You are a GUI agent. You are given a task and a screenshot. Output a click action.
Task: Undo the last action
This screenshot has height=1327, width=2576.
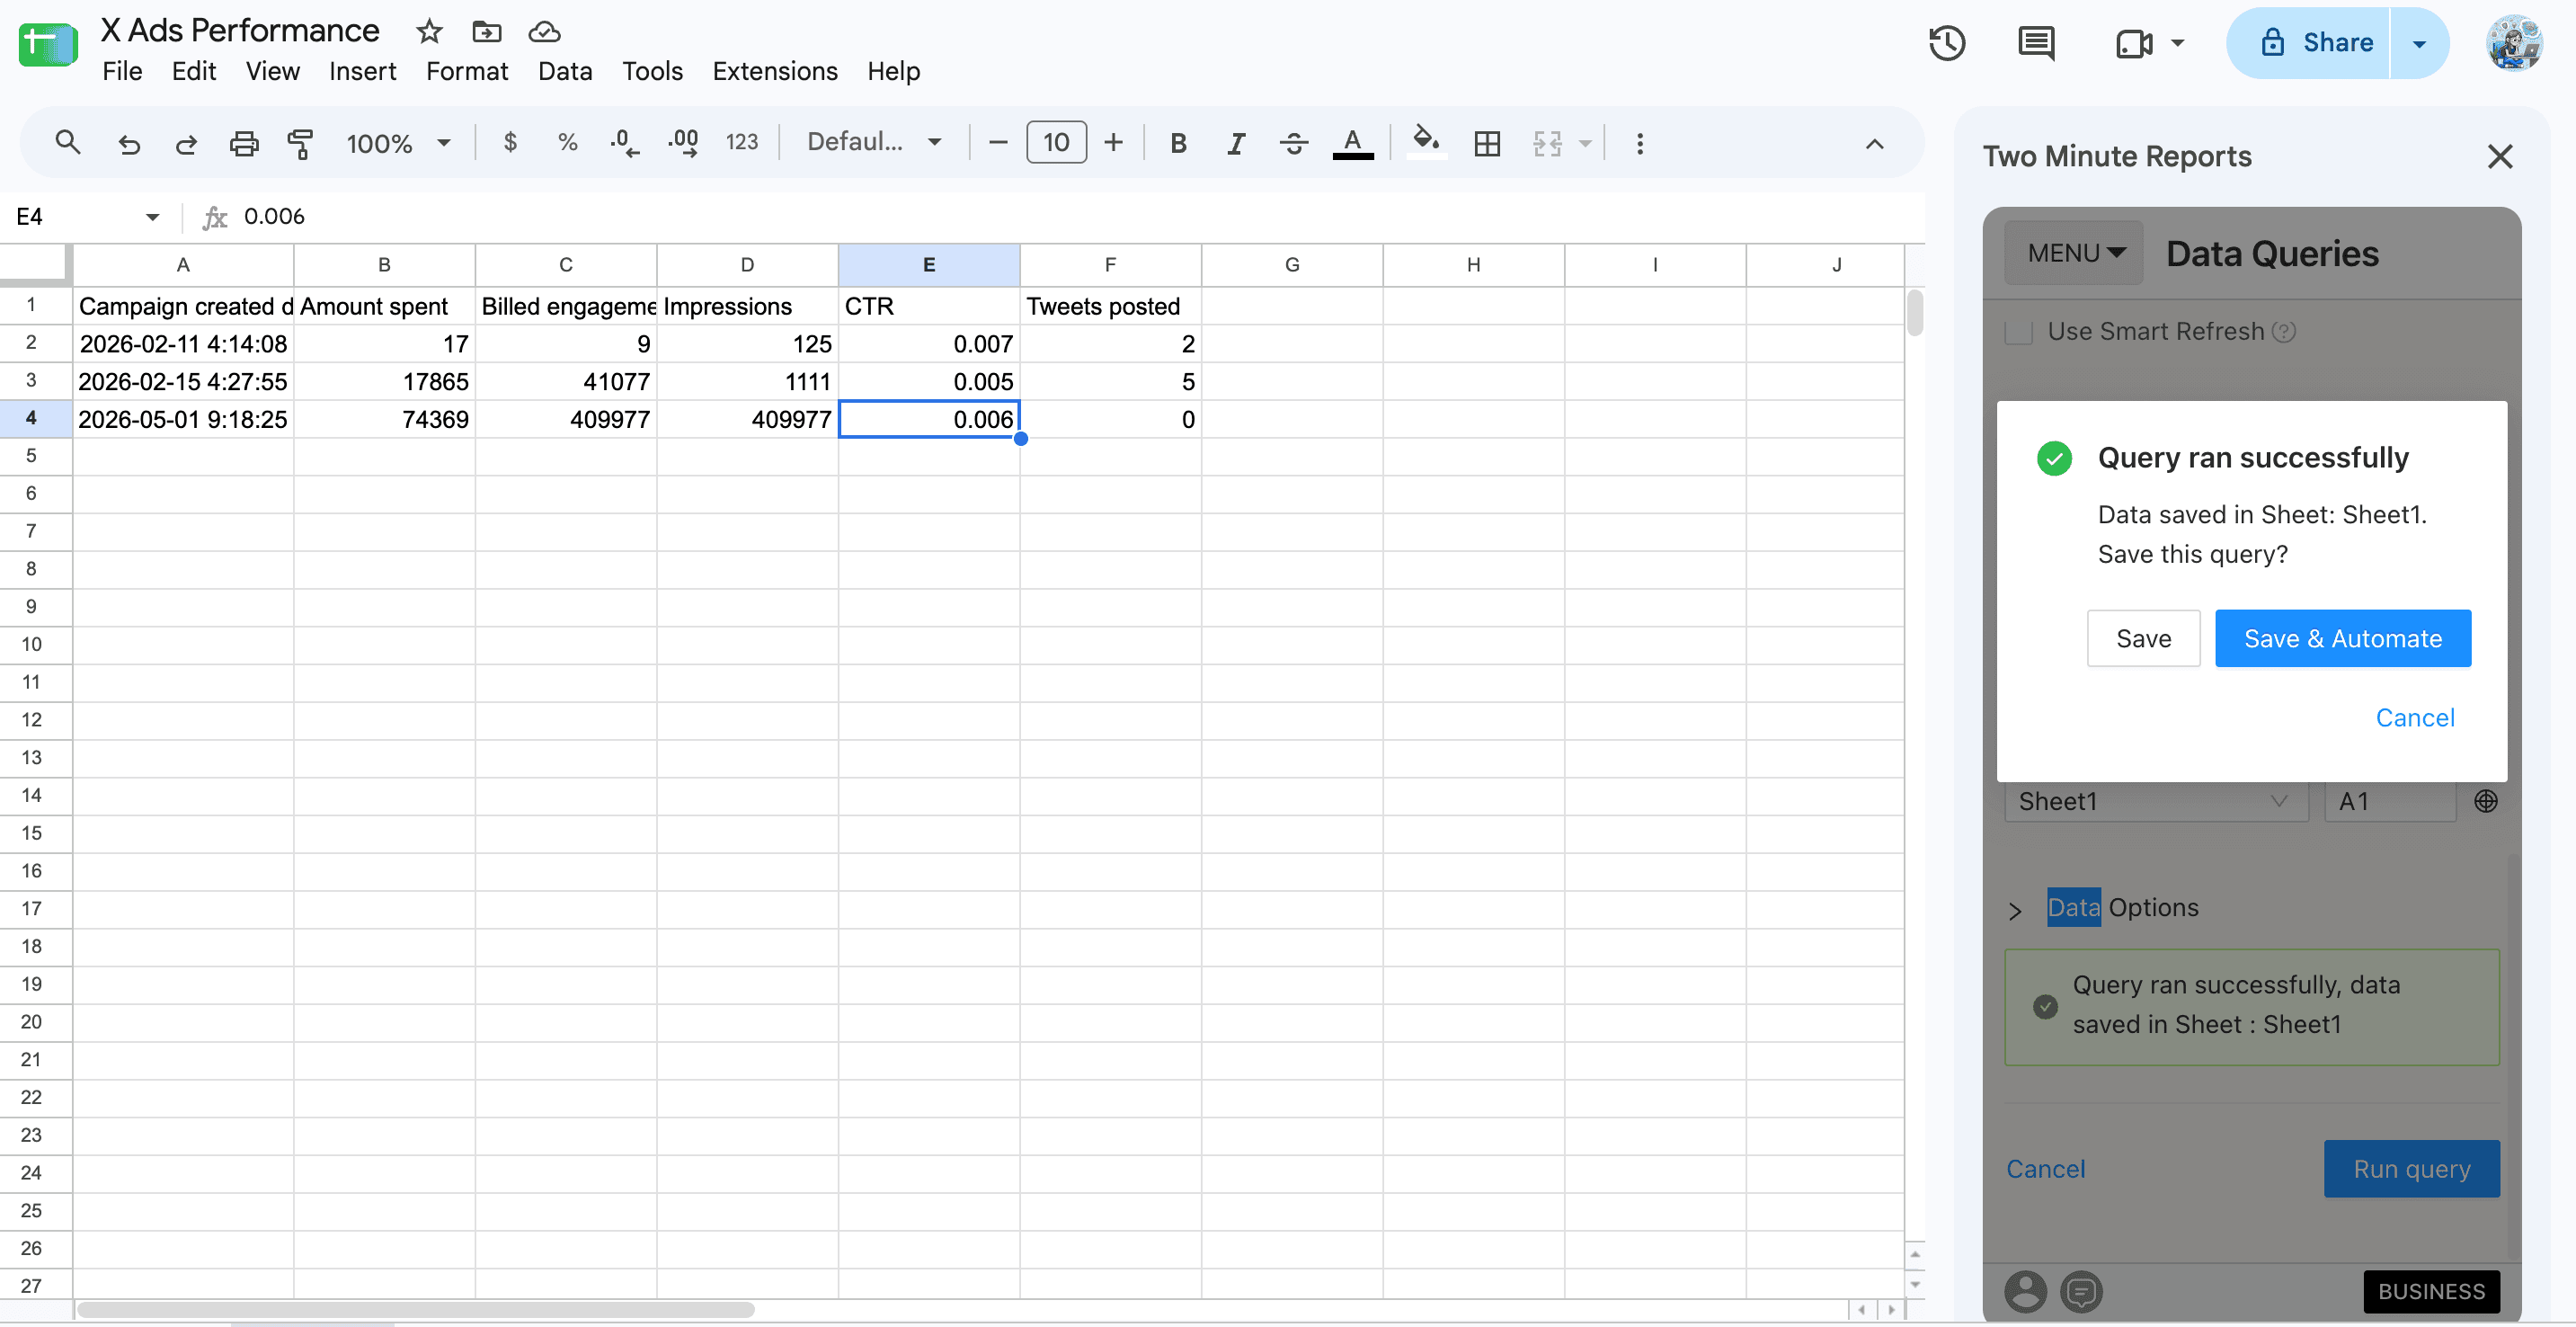click(x=128, y=143)
